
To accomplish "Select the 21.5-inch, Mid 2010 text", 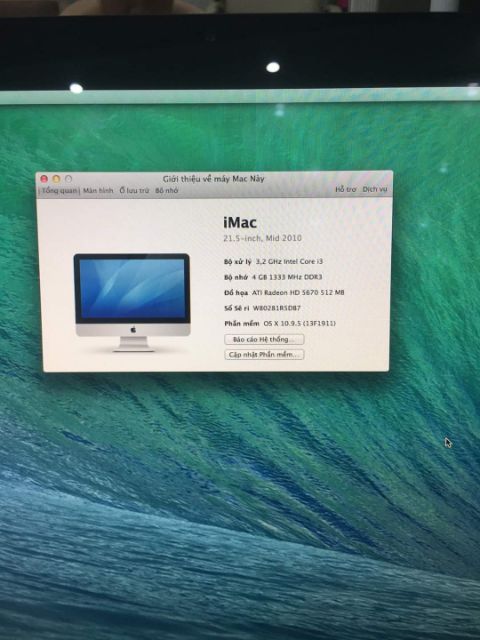I will point(262,238).
